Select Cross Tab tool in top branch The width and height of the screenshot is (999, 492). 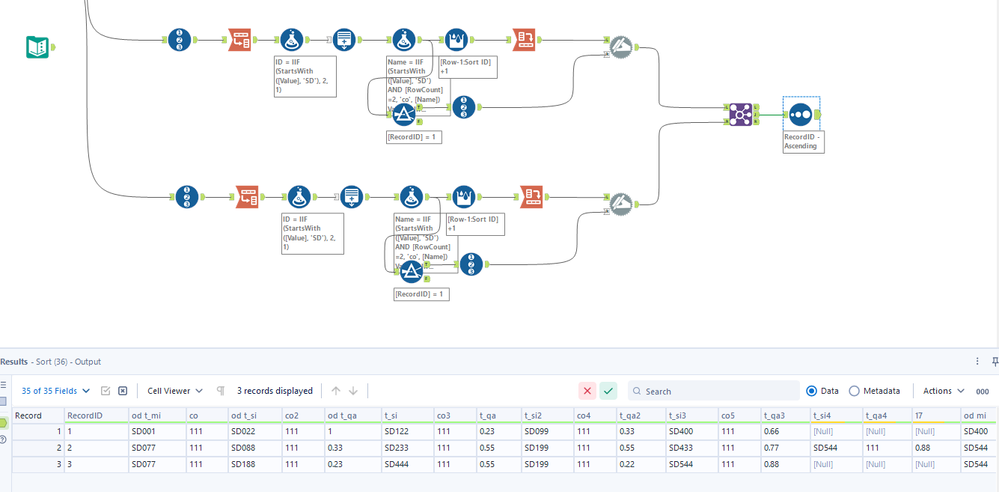pyautogui.click(x=524, y=40)
